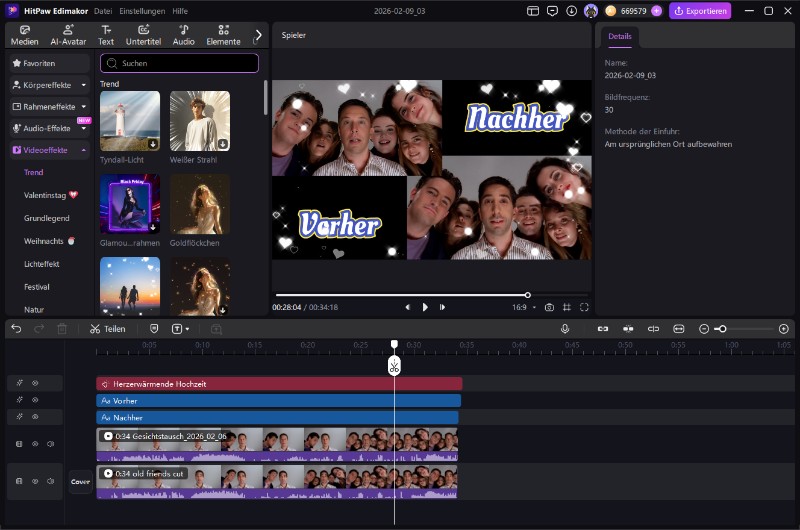Collapse the Videoeffekte category
Screen dimensions: 800x530
pos(84,150)
